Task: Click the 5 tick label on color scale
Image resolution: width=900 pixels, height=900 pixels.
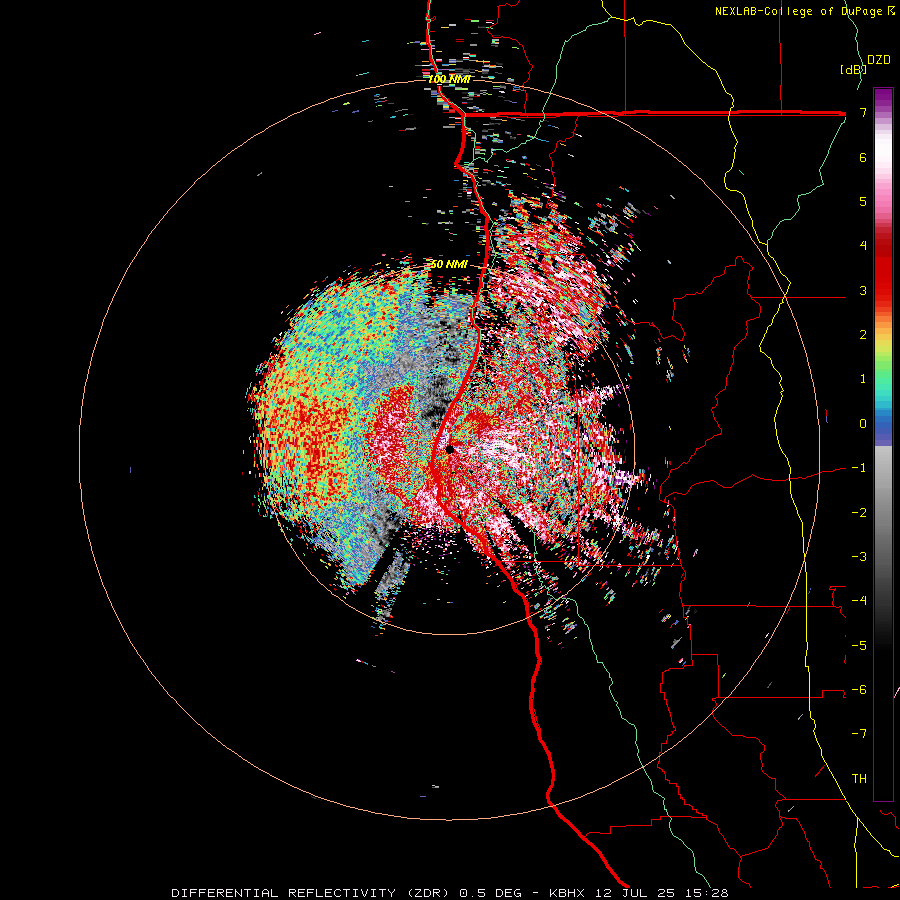Action: click(x=863, y=201)
